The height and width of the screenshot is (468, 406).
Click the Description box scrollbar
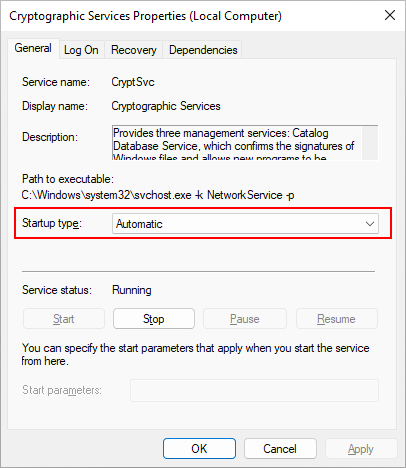[370, 143]
